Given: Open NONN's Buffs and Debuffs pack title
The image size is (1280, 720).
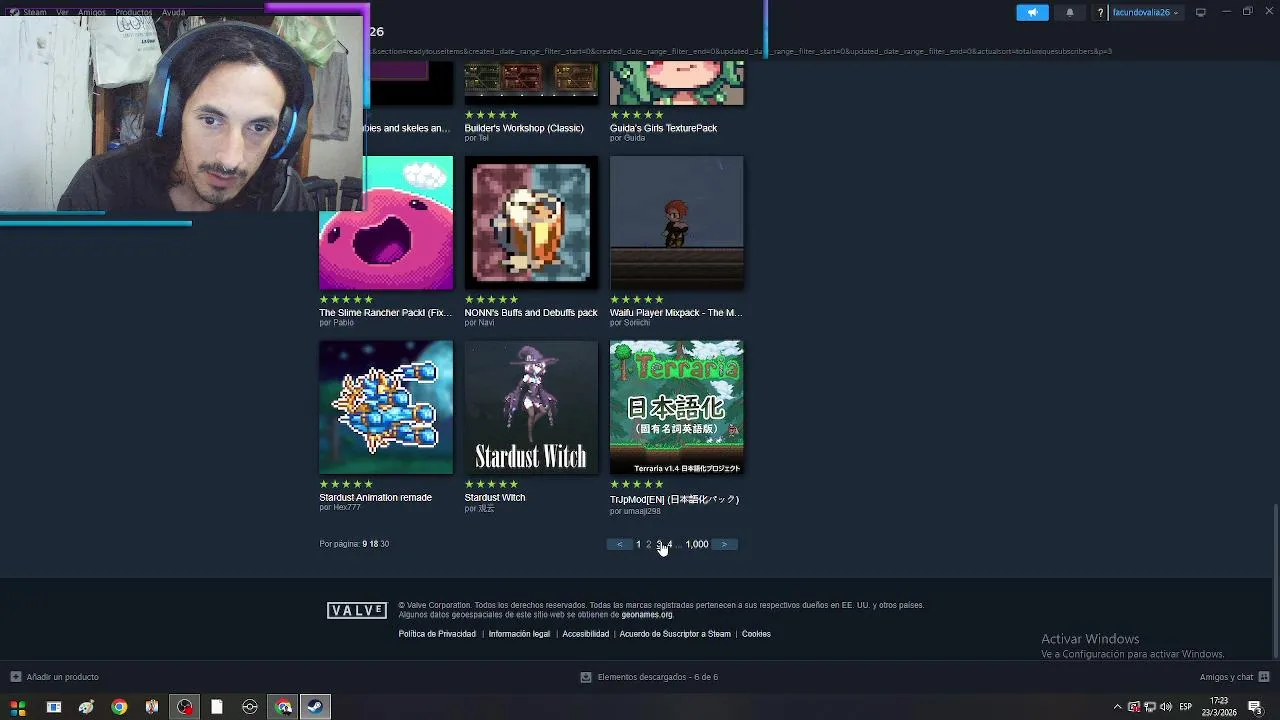Looking at the screenshot, I should 531,313.
